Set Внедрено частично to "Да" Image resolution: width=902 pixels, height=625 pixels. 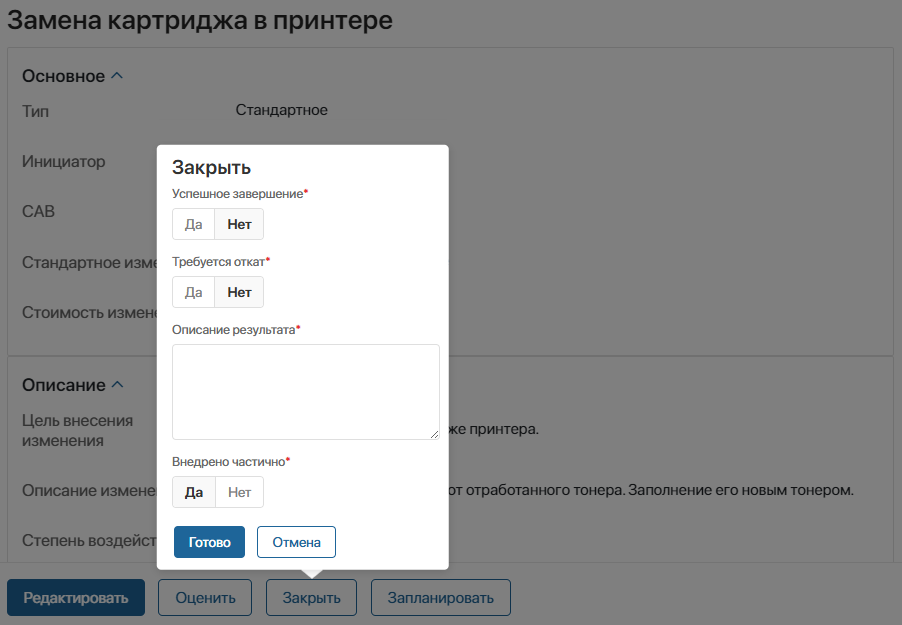194,492
